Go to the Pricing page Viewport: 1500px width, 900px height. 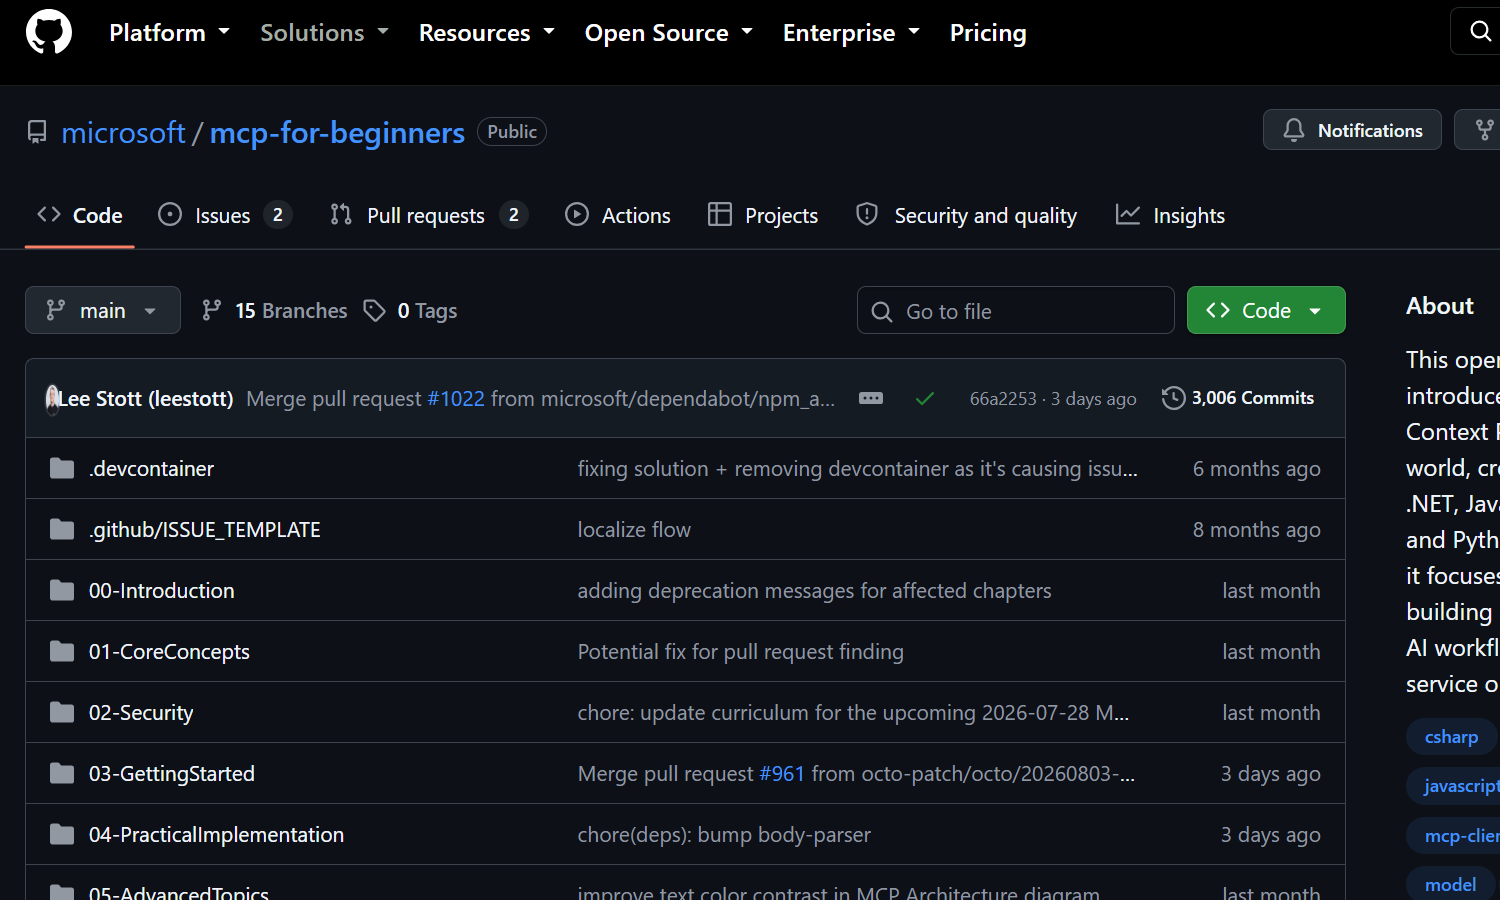pyautogui.click(x=988, y=32)
